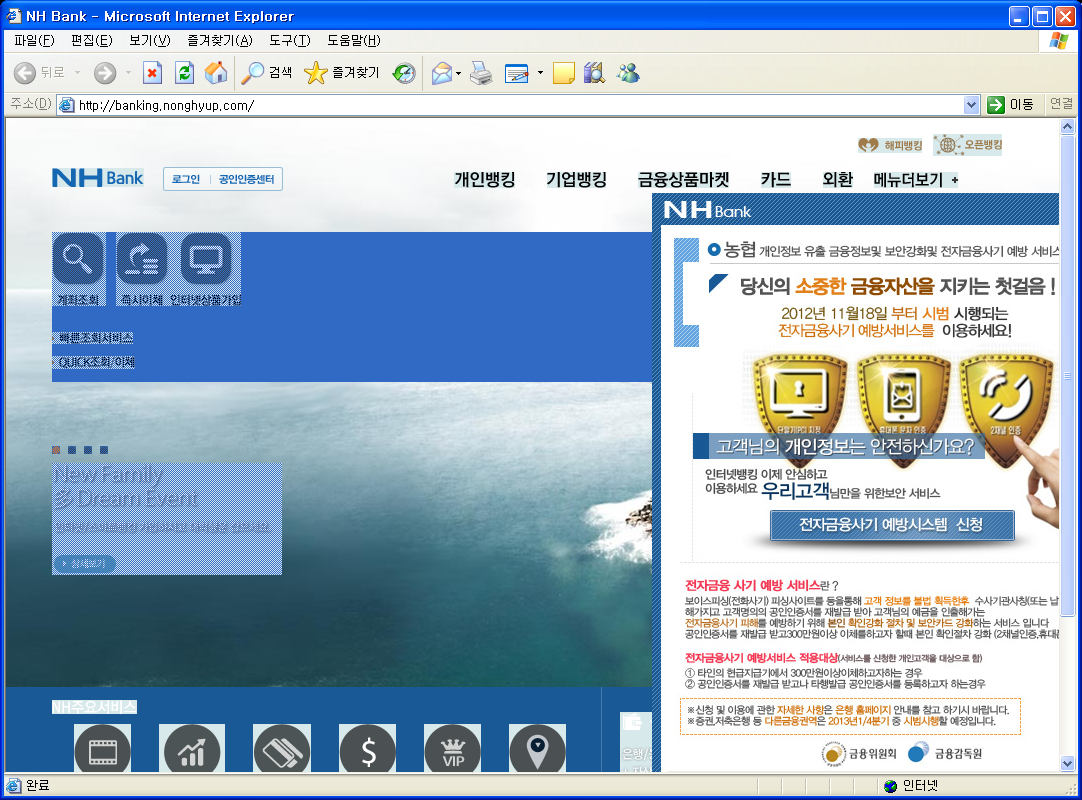Refresh the page with green arrows icon

(184, 72)
